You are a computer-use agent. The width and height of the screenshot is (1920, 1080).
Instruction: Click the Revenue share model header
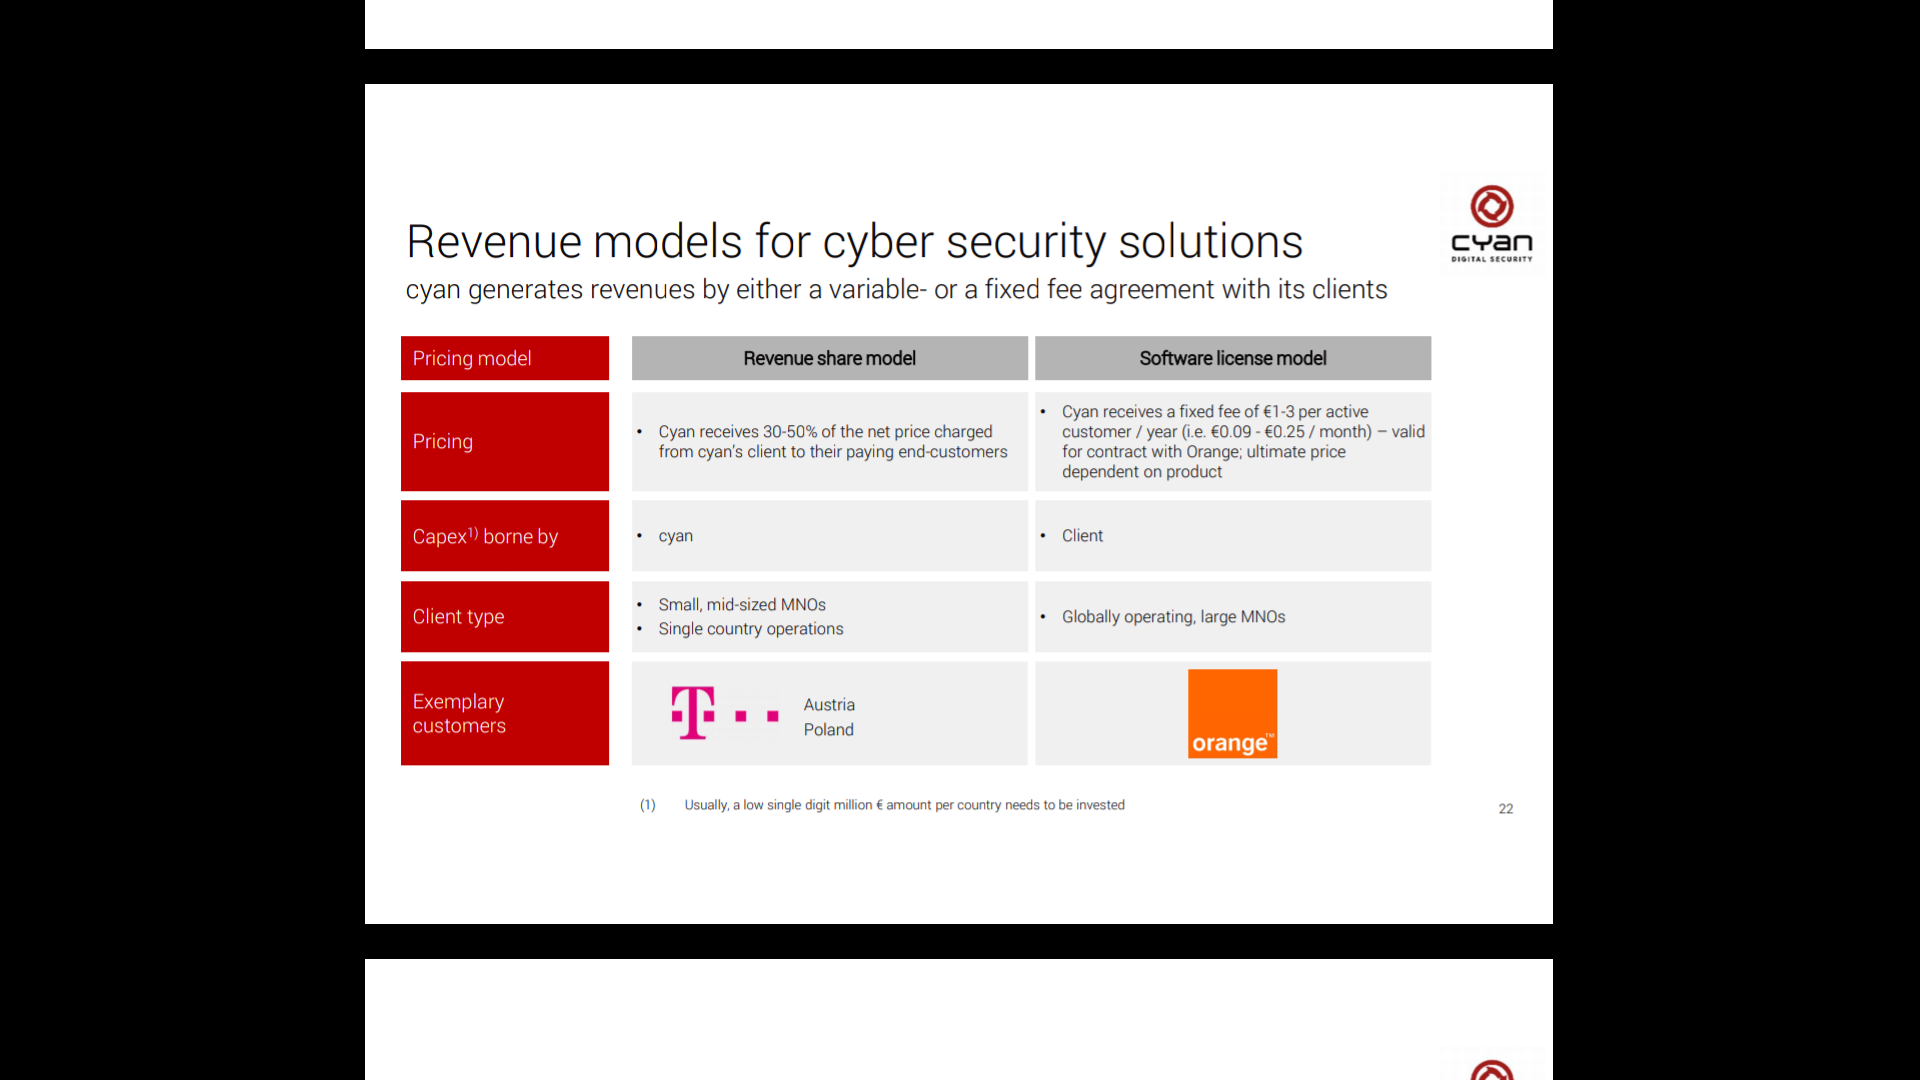829,358
